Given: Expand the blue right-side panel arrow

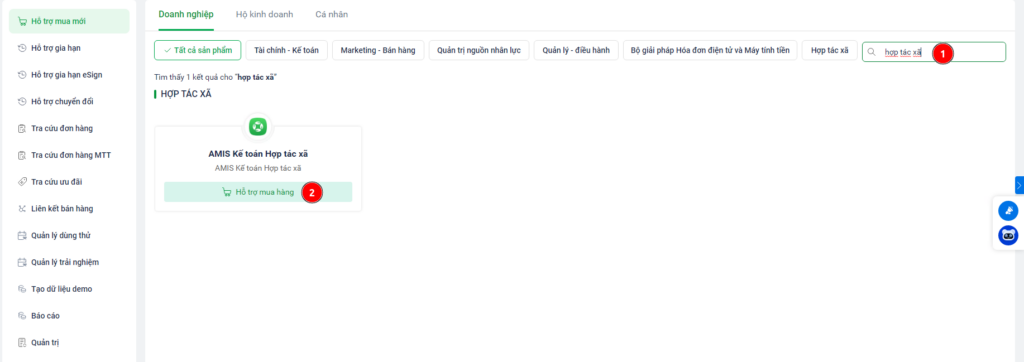Looking at the screenshot, I should [x=1019, y=186].
